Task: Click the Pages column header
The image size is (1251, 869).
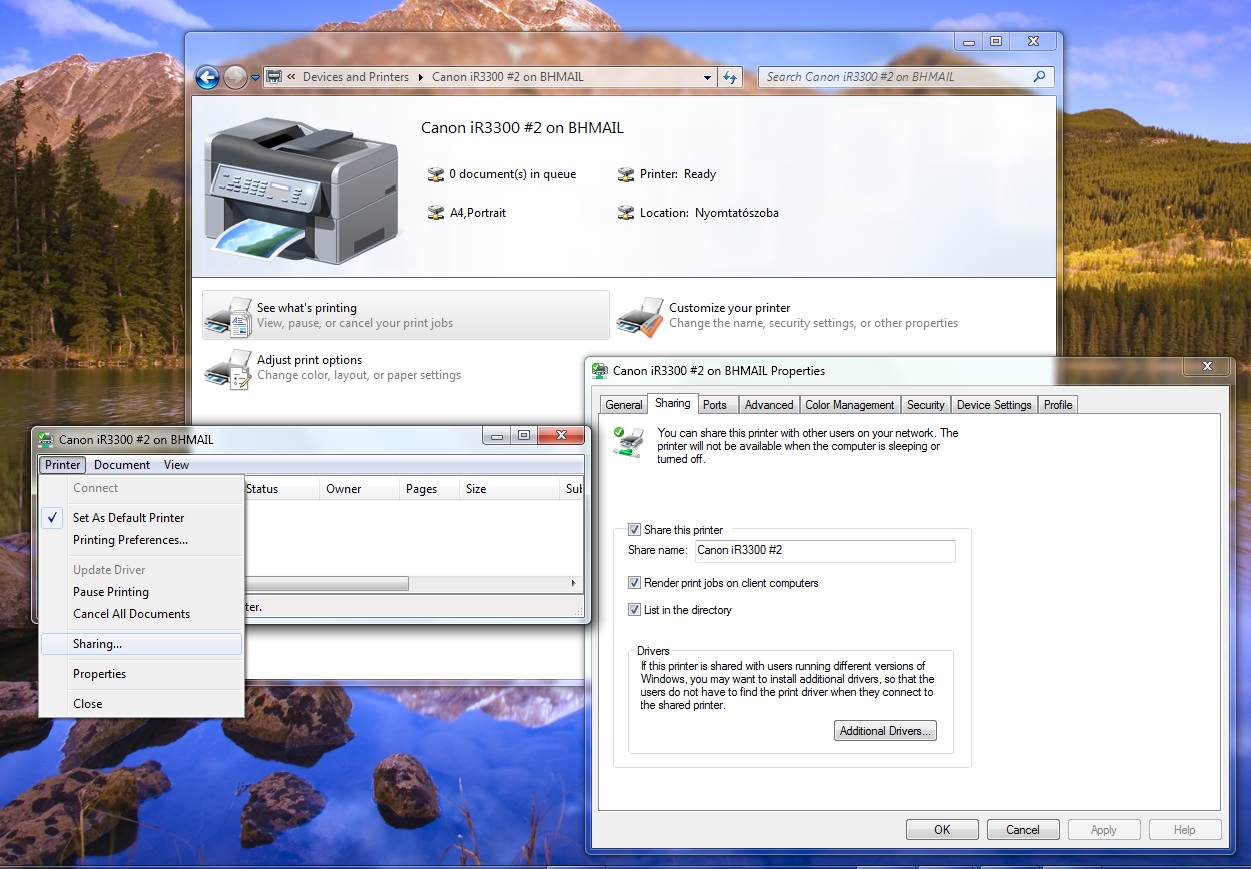Action: (430, 489)
